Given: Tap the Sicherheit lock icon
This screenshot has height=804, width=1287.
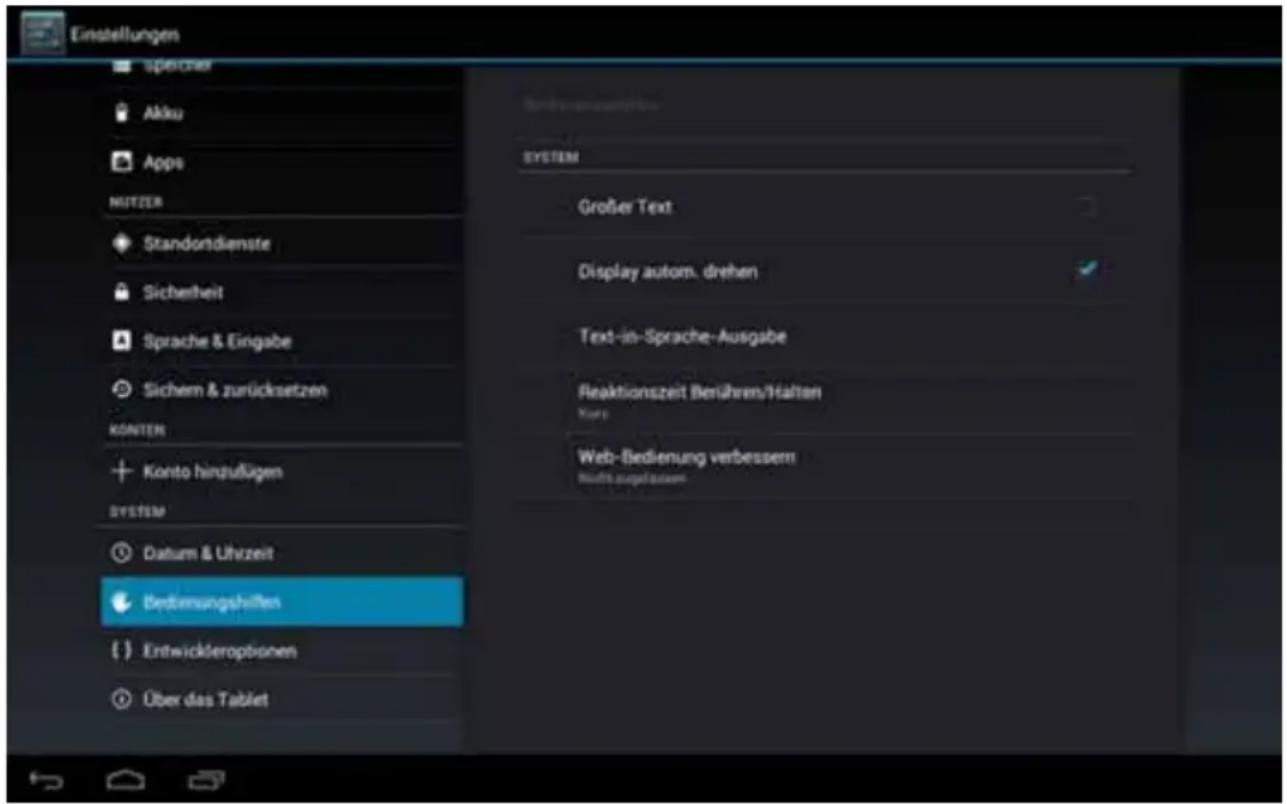Looking at the screenshot, I should pos(122,293).
